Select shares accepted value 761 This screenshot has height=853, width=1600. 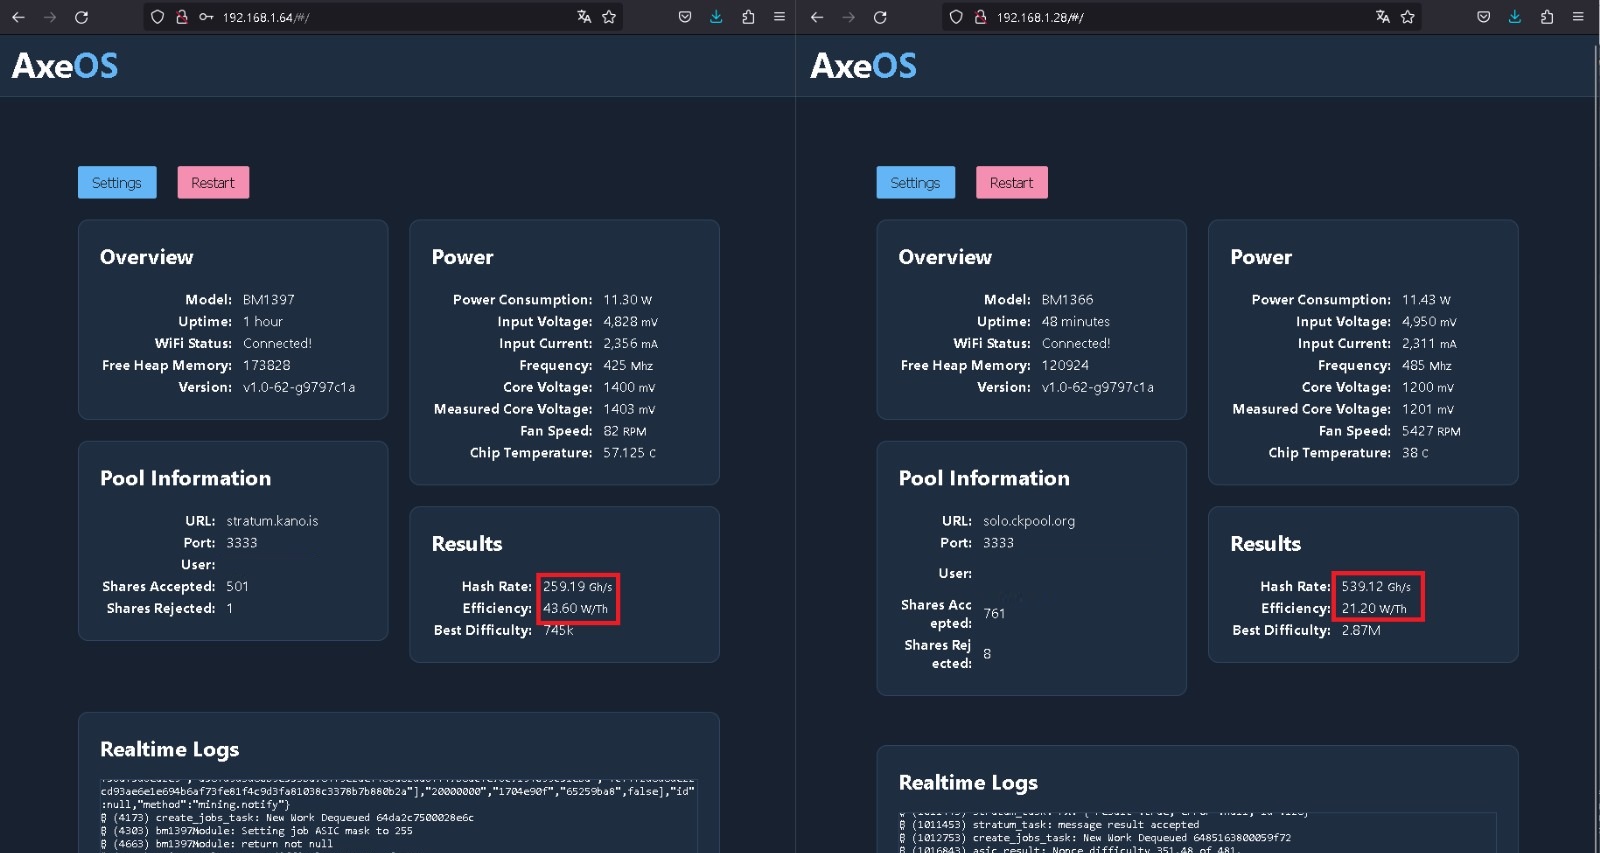point(994,614)
